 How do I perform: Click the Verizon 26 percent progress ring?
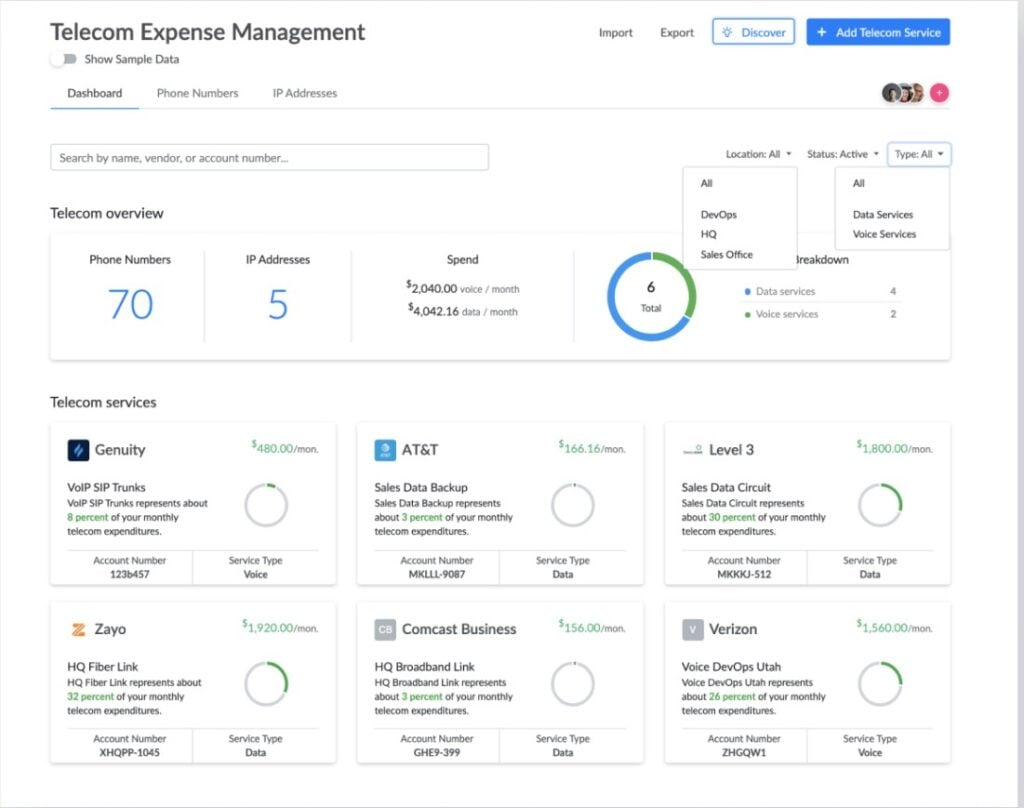pos(880,684)
